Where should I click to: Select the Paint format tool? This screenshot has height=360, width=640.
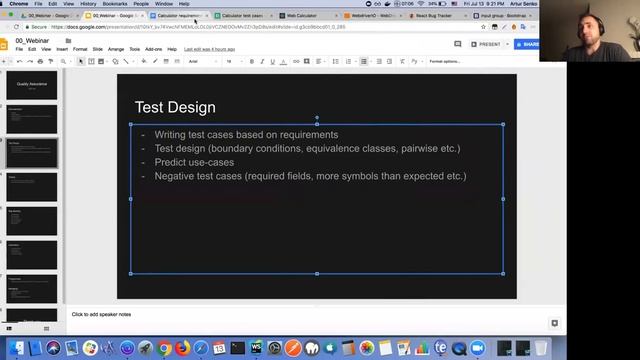click(51, 61)
